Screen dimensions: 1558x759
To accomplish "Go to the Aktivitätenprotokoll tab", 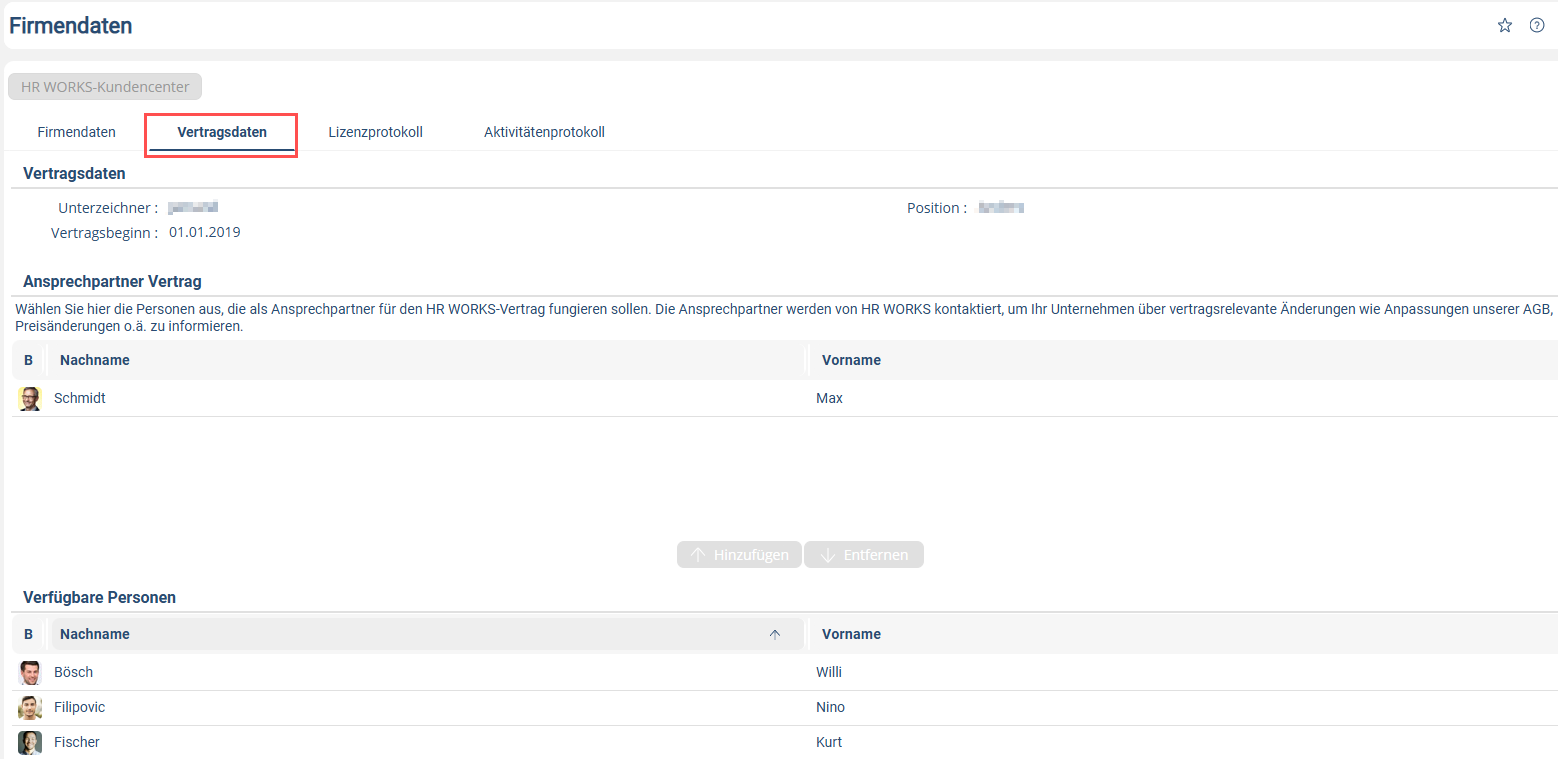I will (x=544, y=132).
